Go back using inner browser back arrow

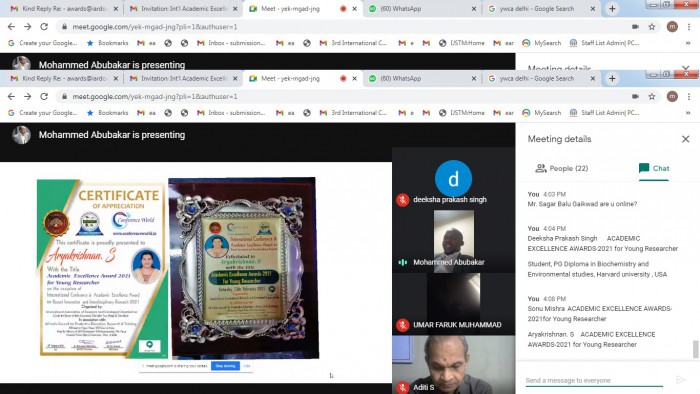(x=11, y=96)
